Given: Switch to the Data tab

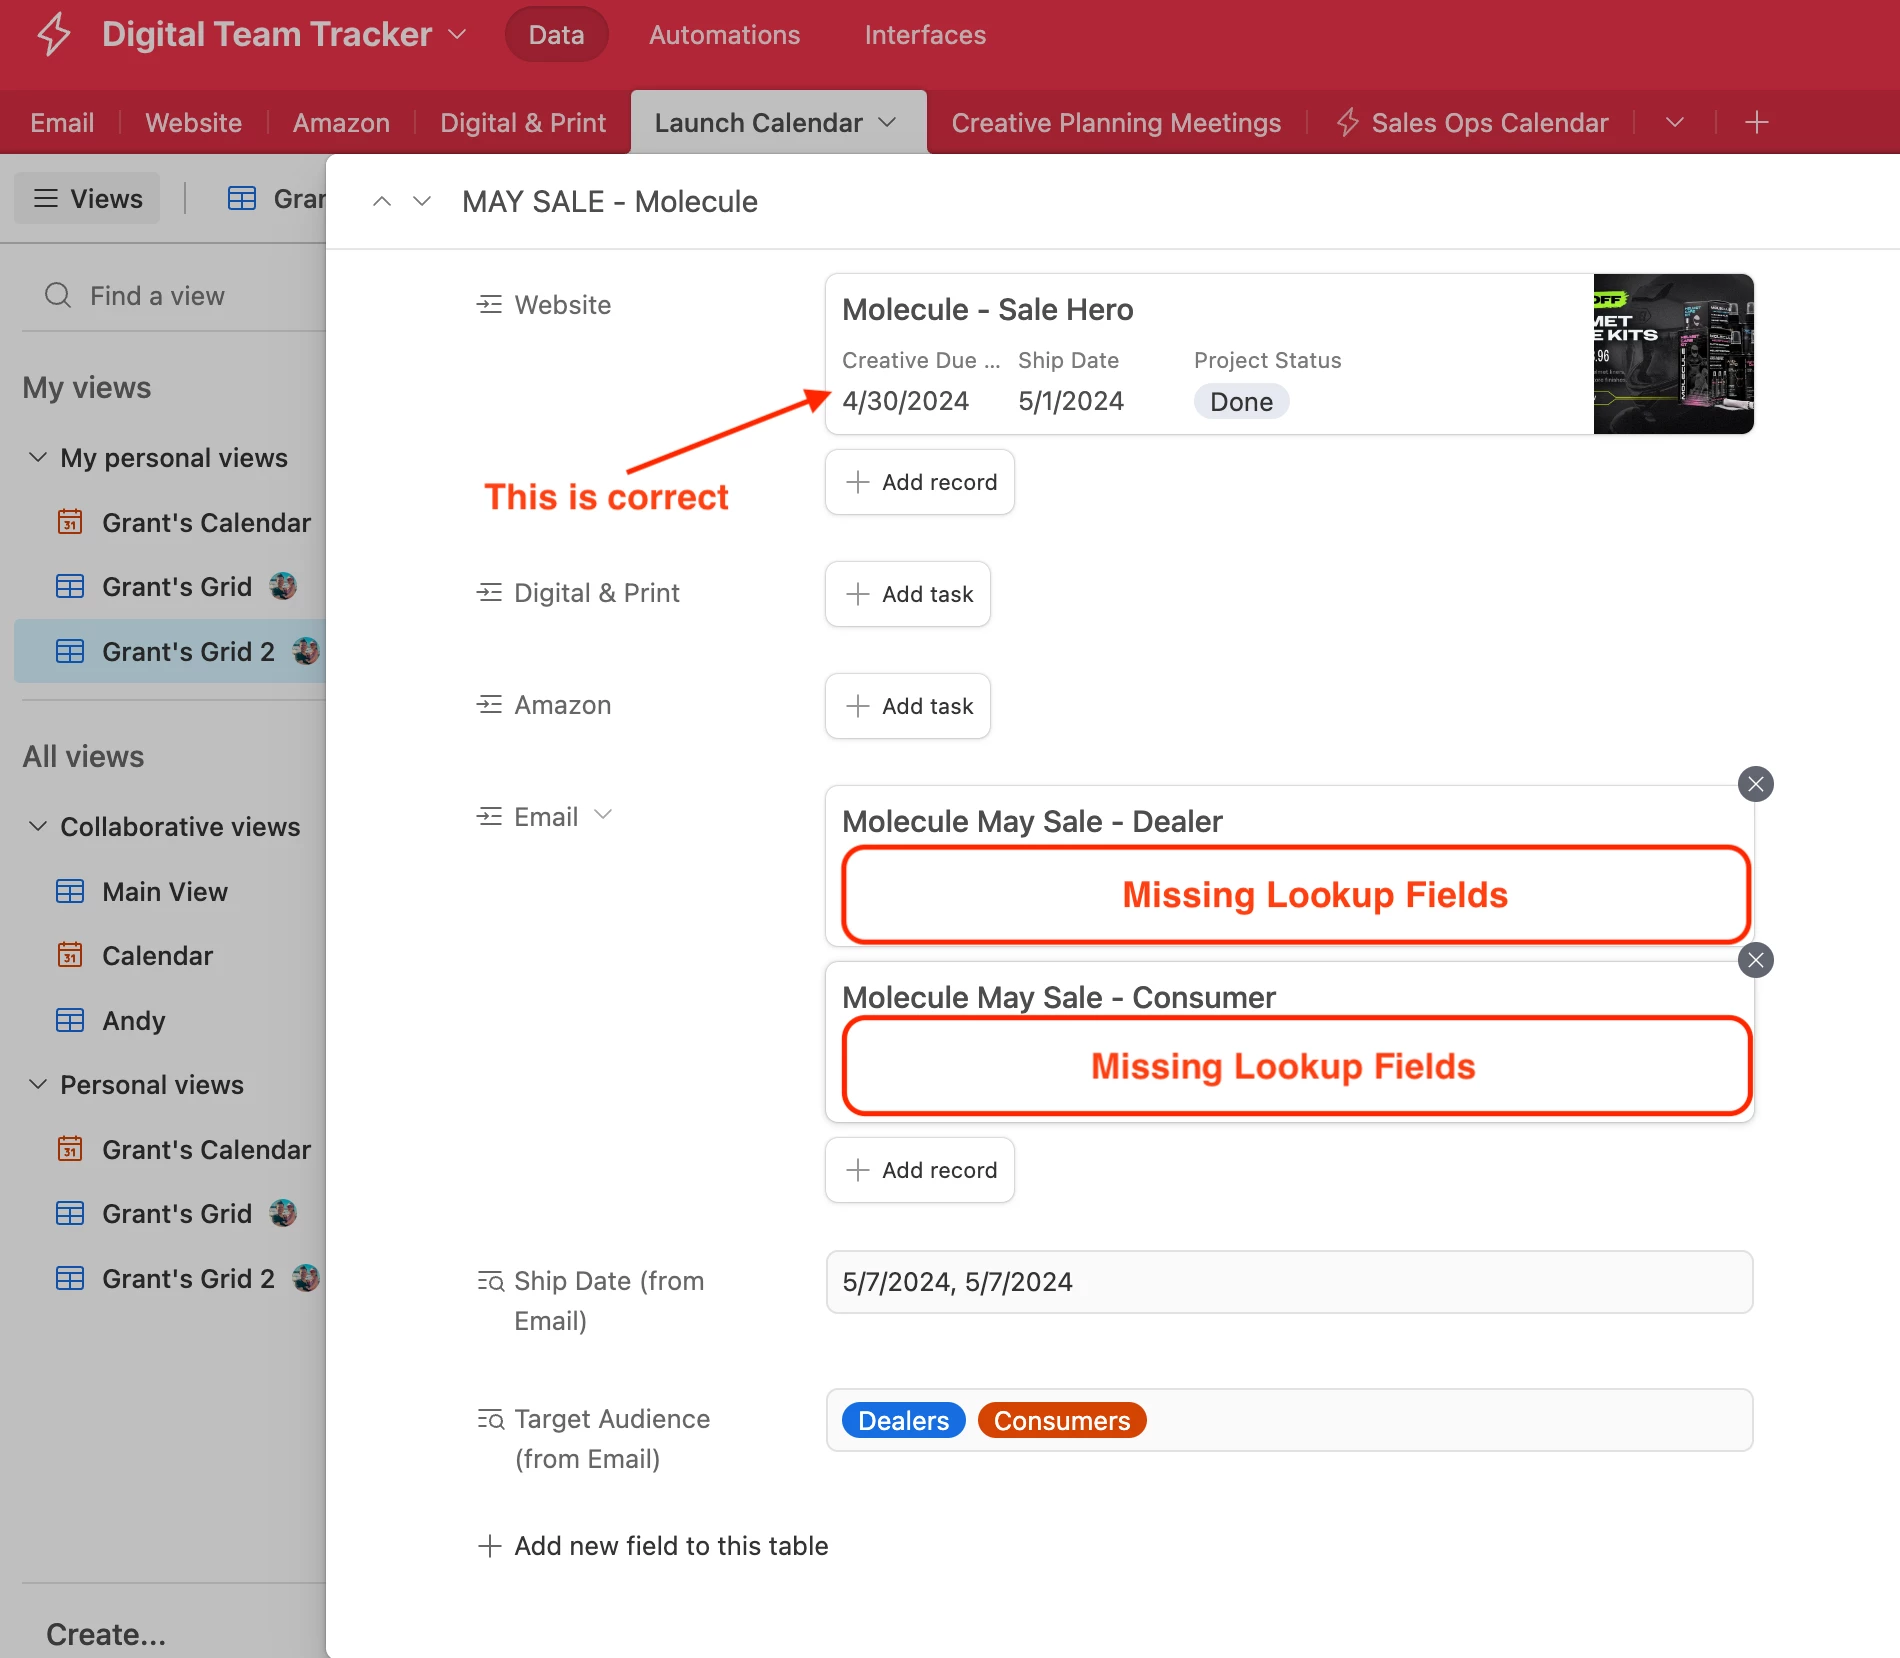Looking at the screenshot, I should click(556, 35).
